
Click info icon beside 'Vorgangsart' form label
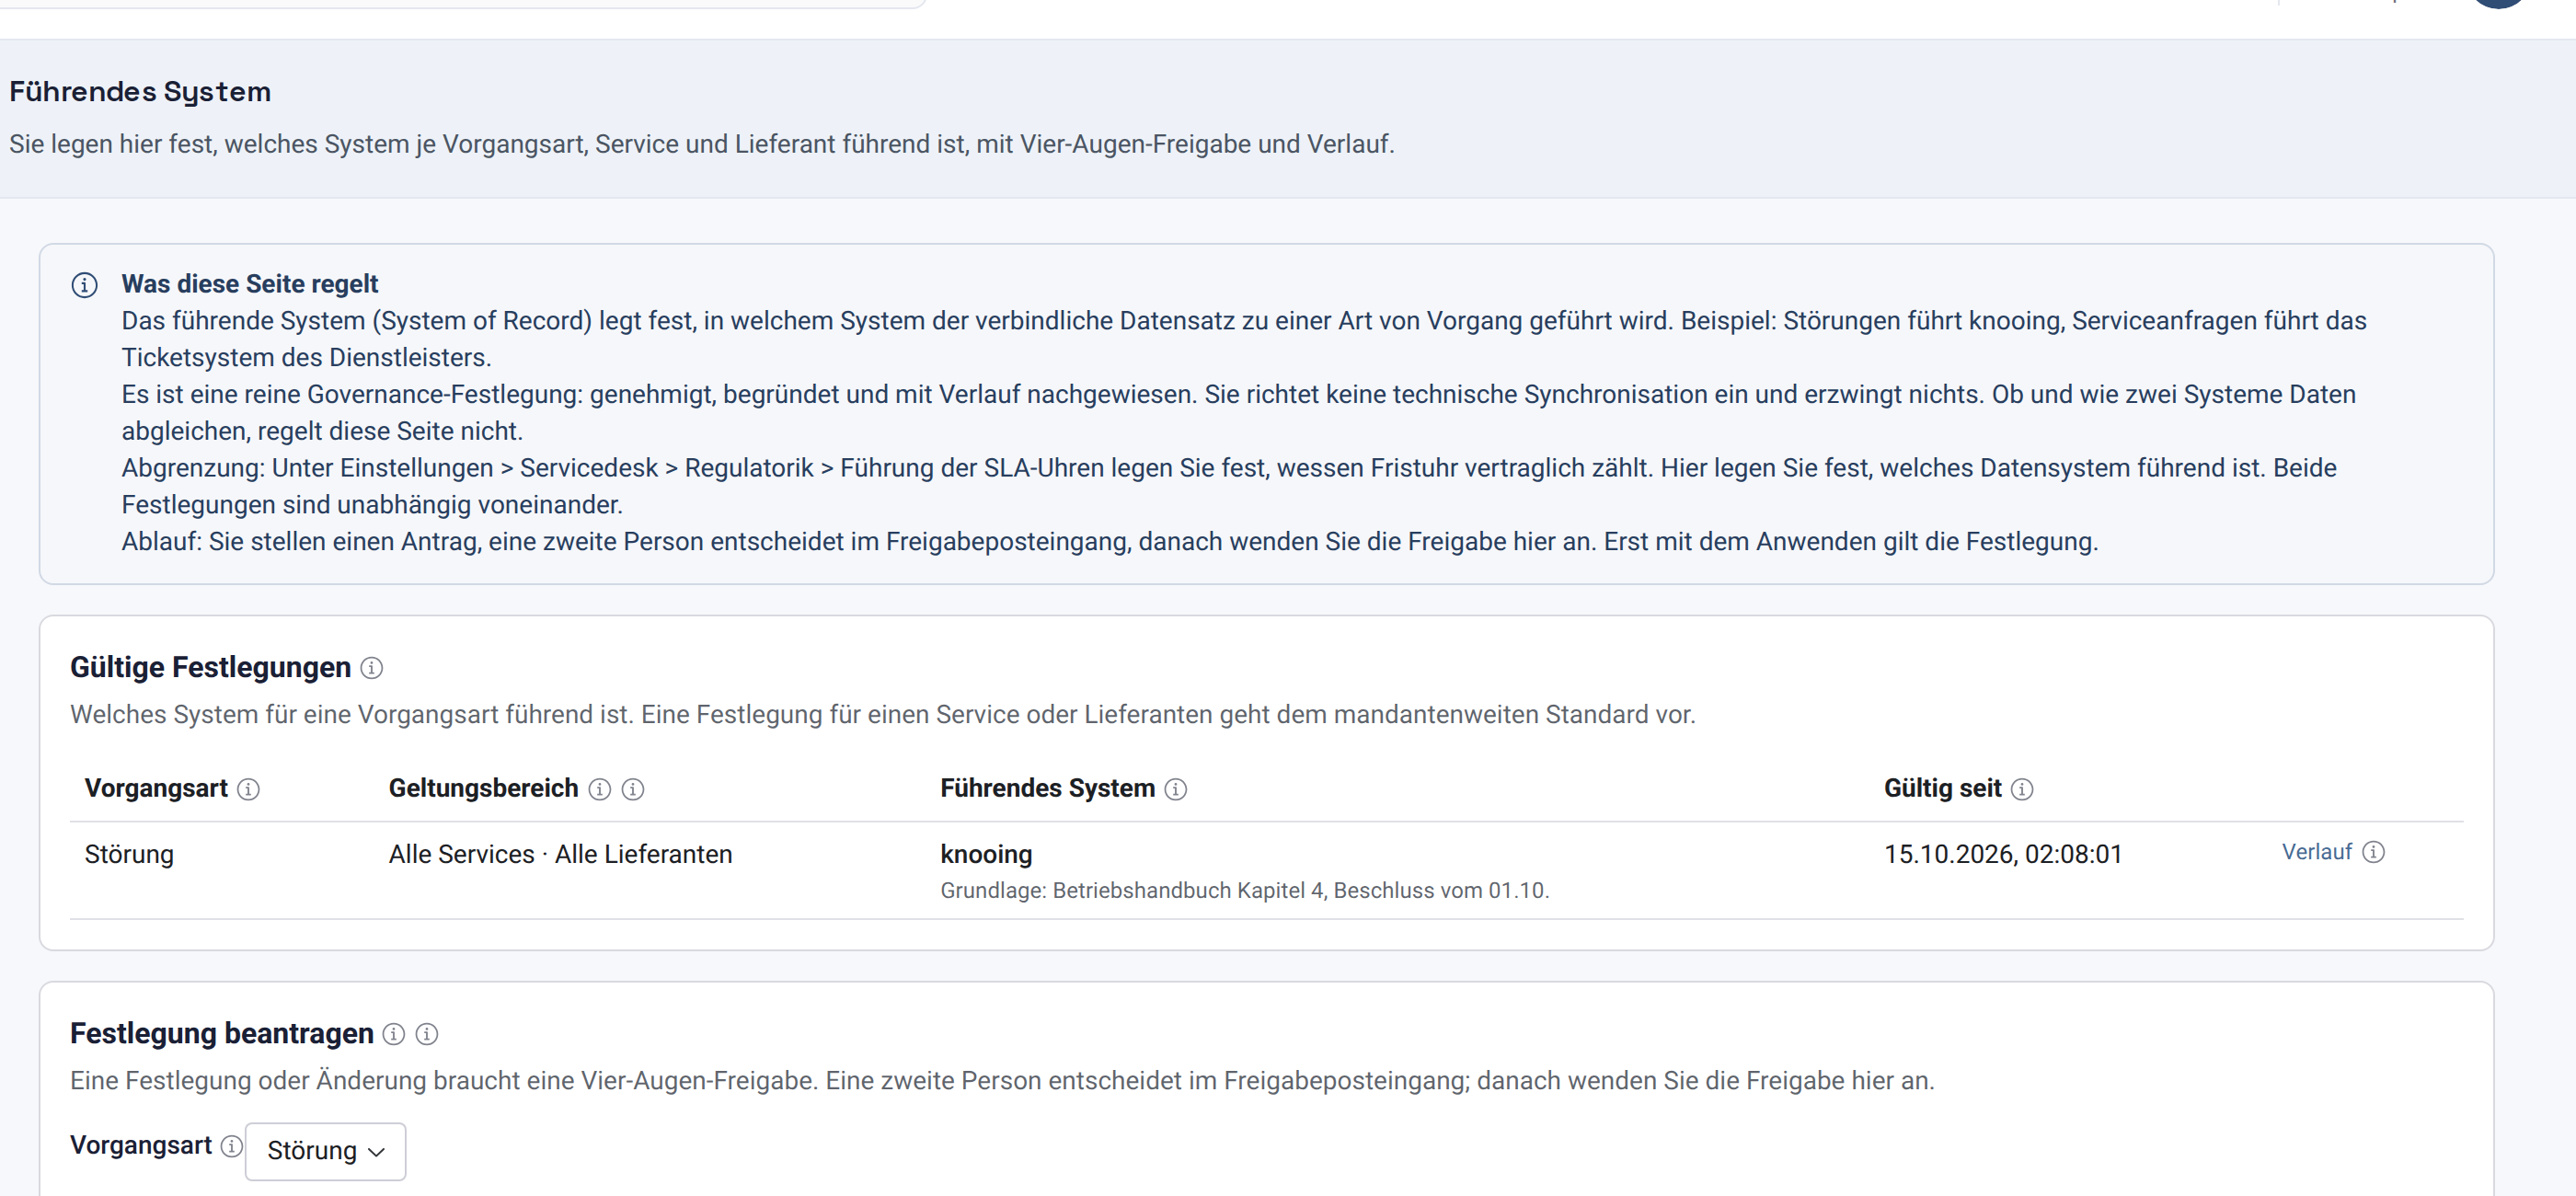click(x=231, y=1146)
